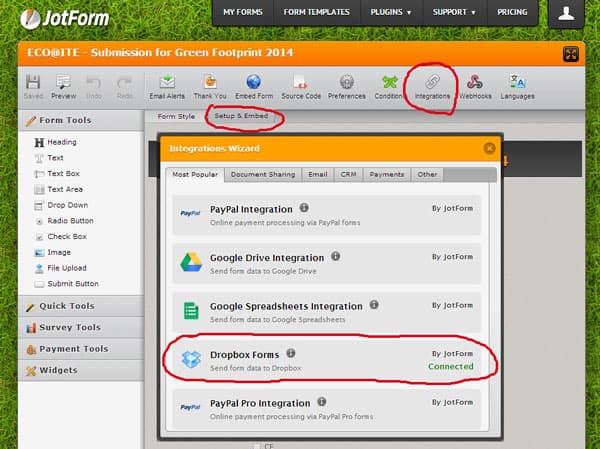
Task: Click the Redo arrow
Action: [x=124, y=87]
